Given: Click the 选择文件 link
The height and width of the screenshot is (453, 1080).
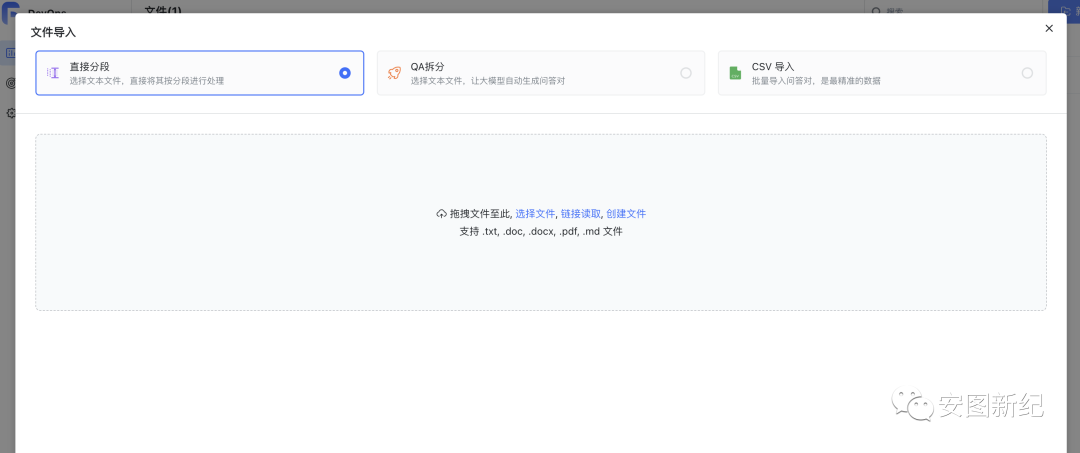Looking at the screenshot, I should 535,214.
